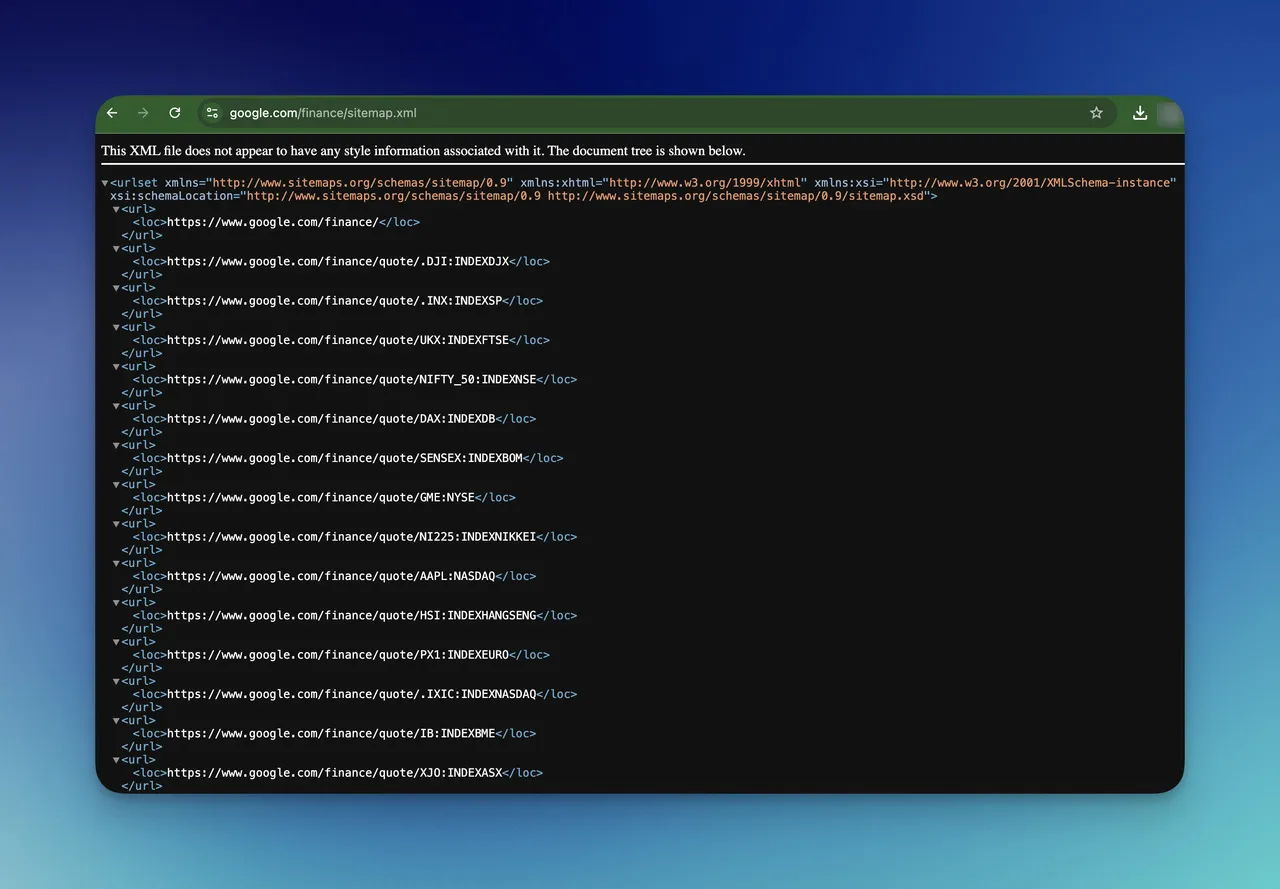
Task: Click the text https://www.google.com/finance/ in first loc
Action: pyautogui.click(x=272, y=222)
